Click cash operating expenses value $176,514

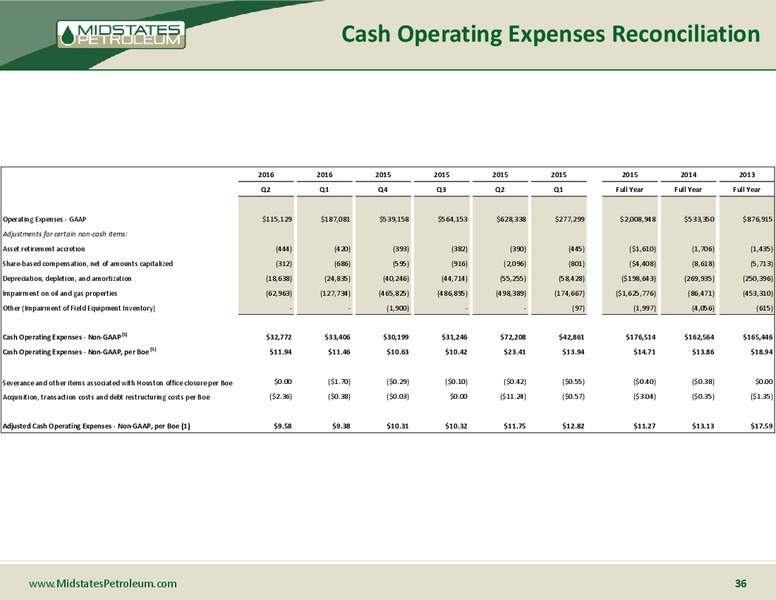click(641, 337)
